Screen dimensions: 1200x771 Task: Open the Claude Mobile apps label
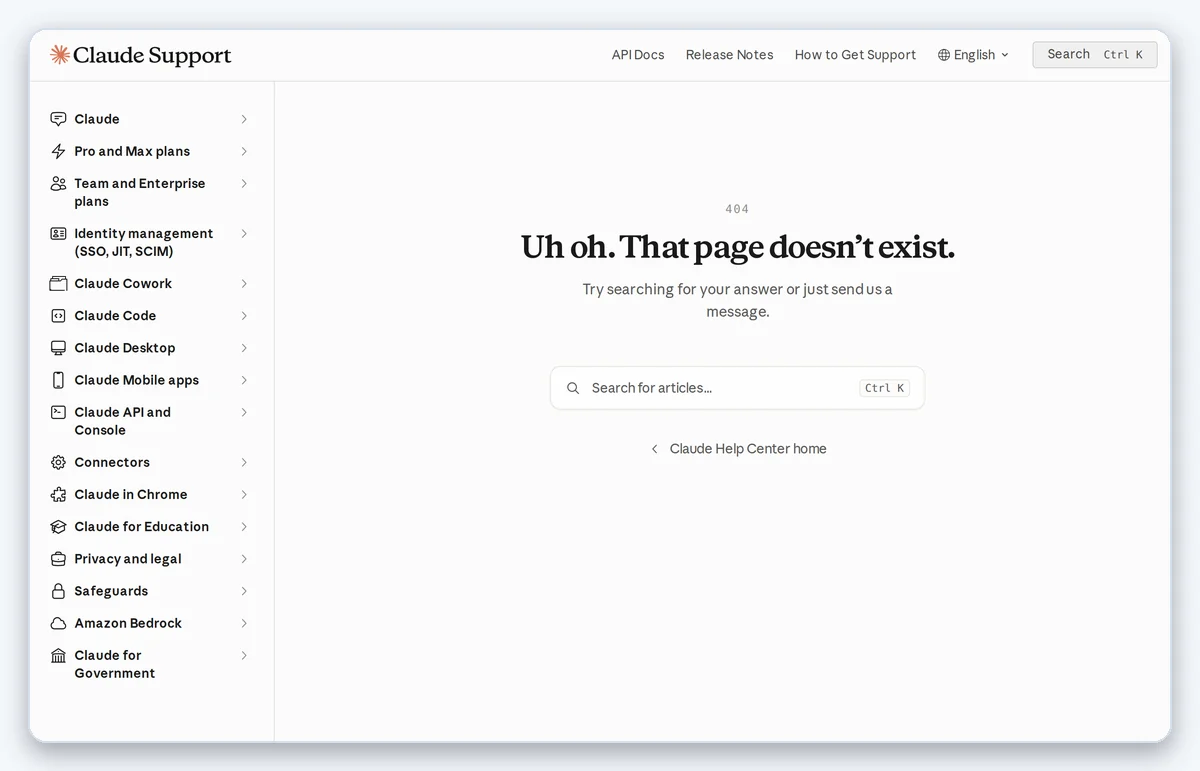(x=137, y=380)
